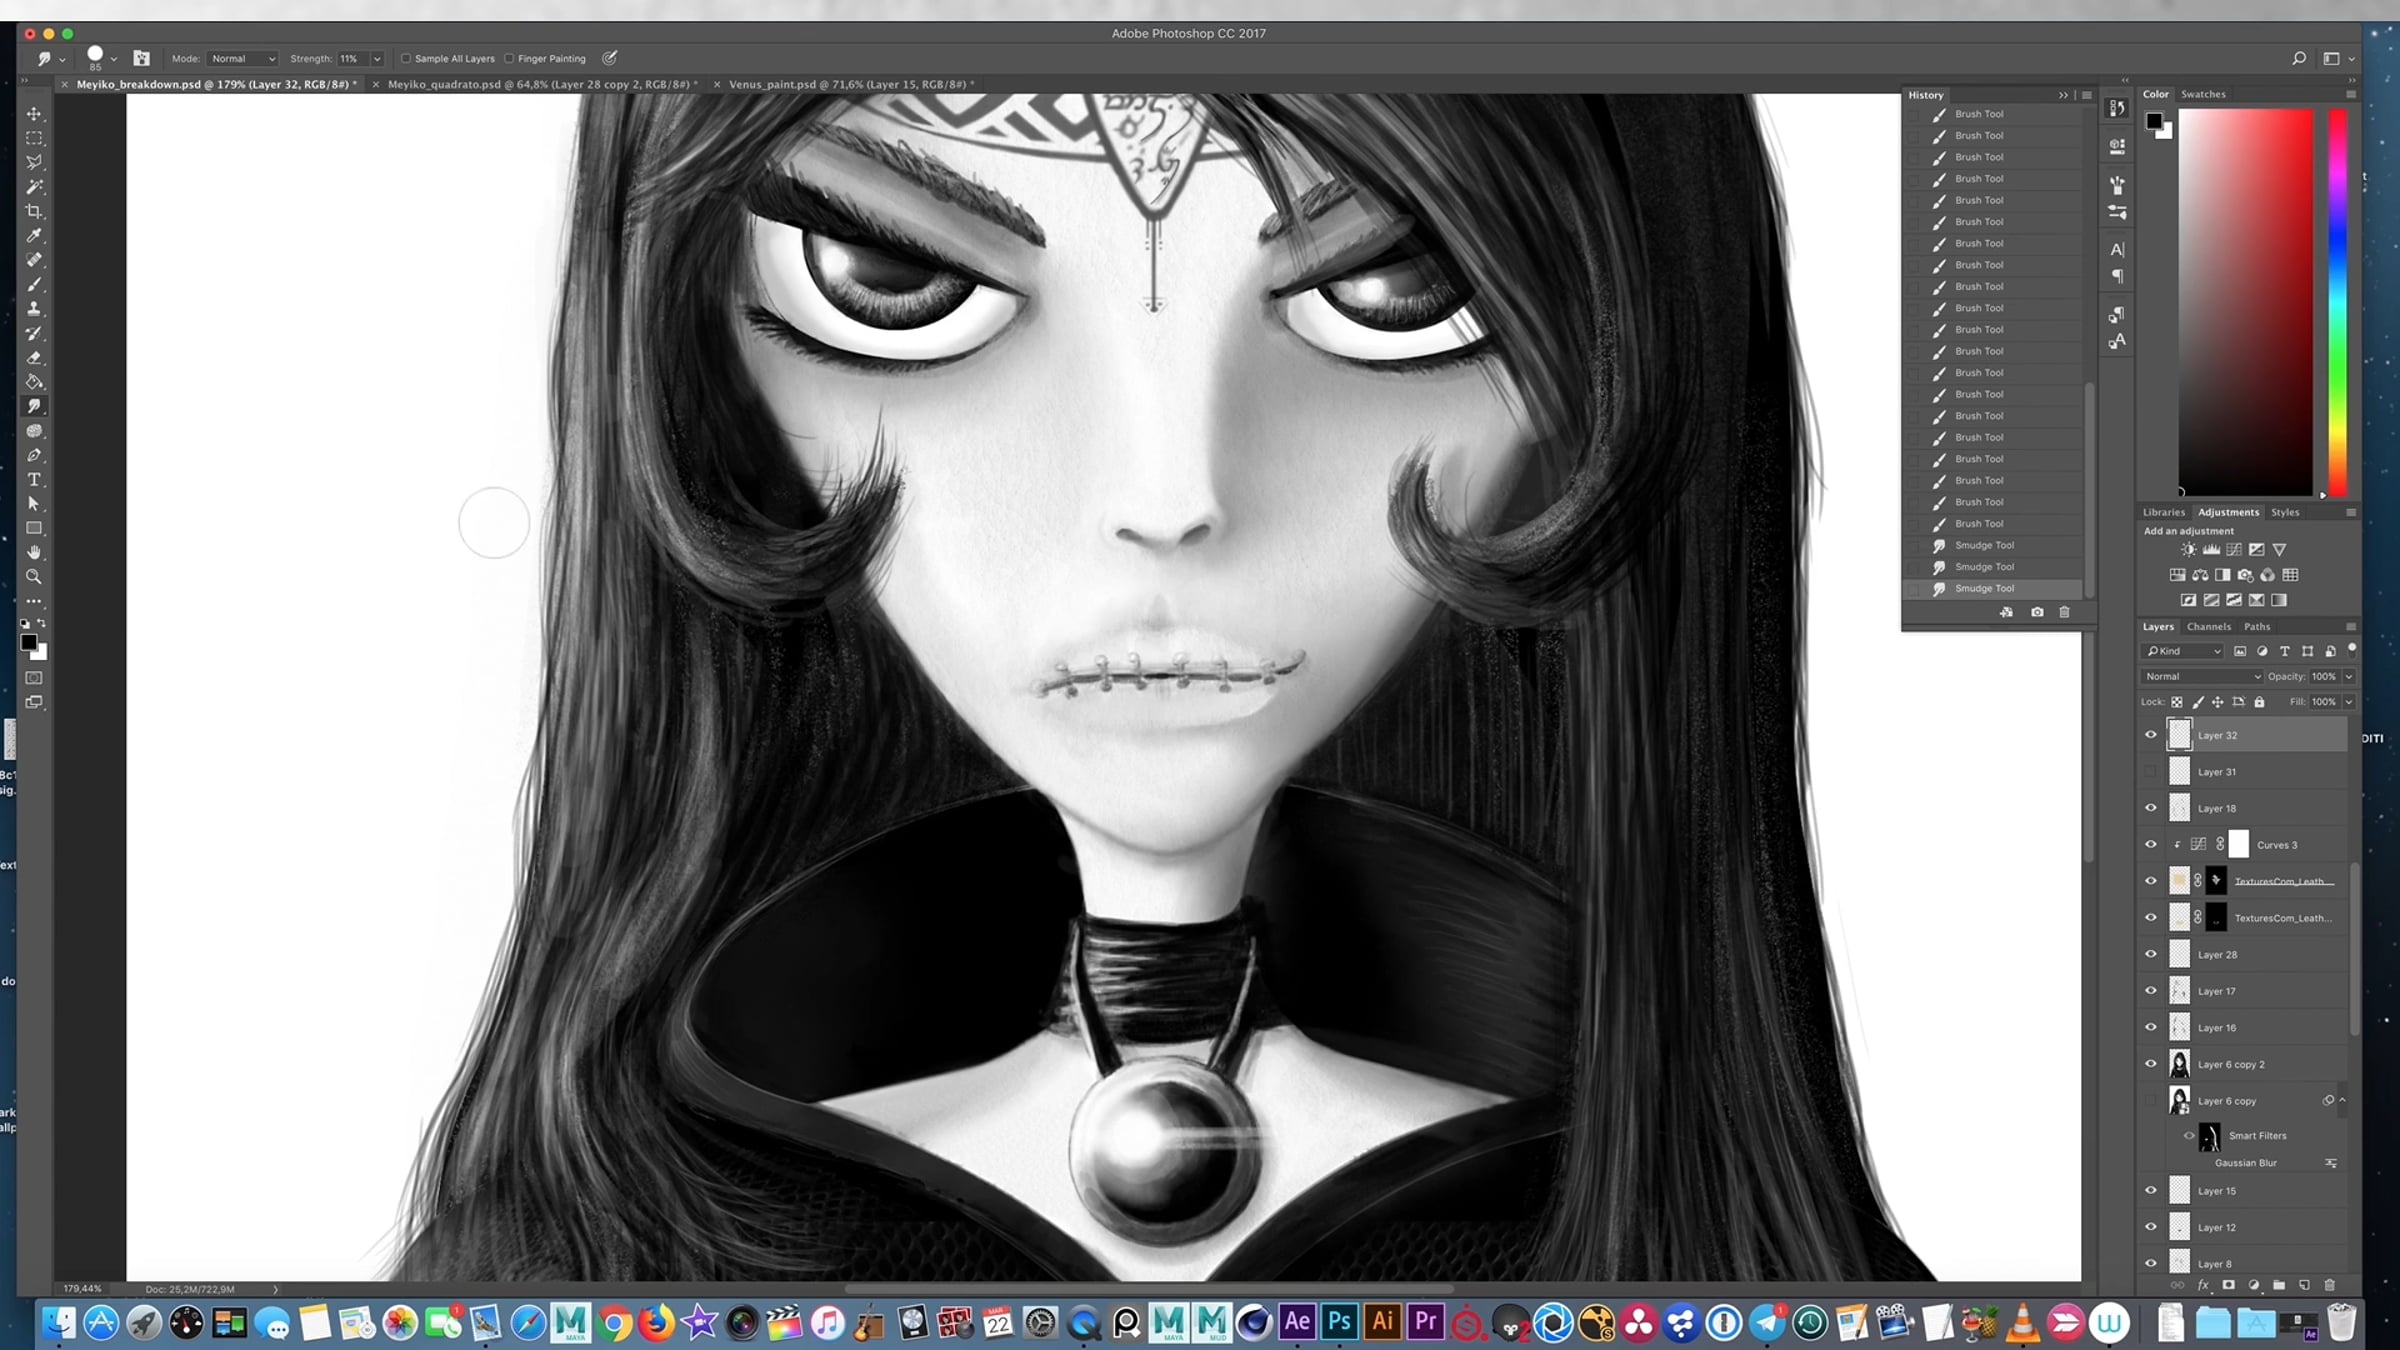Select the last Smudge Tool history state
Image resolution: width=2400 pixels, height=1350 pixels.
[x=1984, y=589]
